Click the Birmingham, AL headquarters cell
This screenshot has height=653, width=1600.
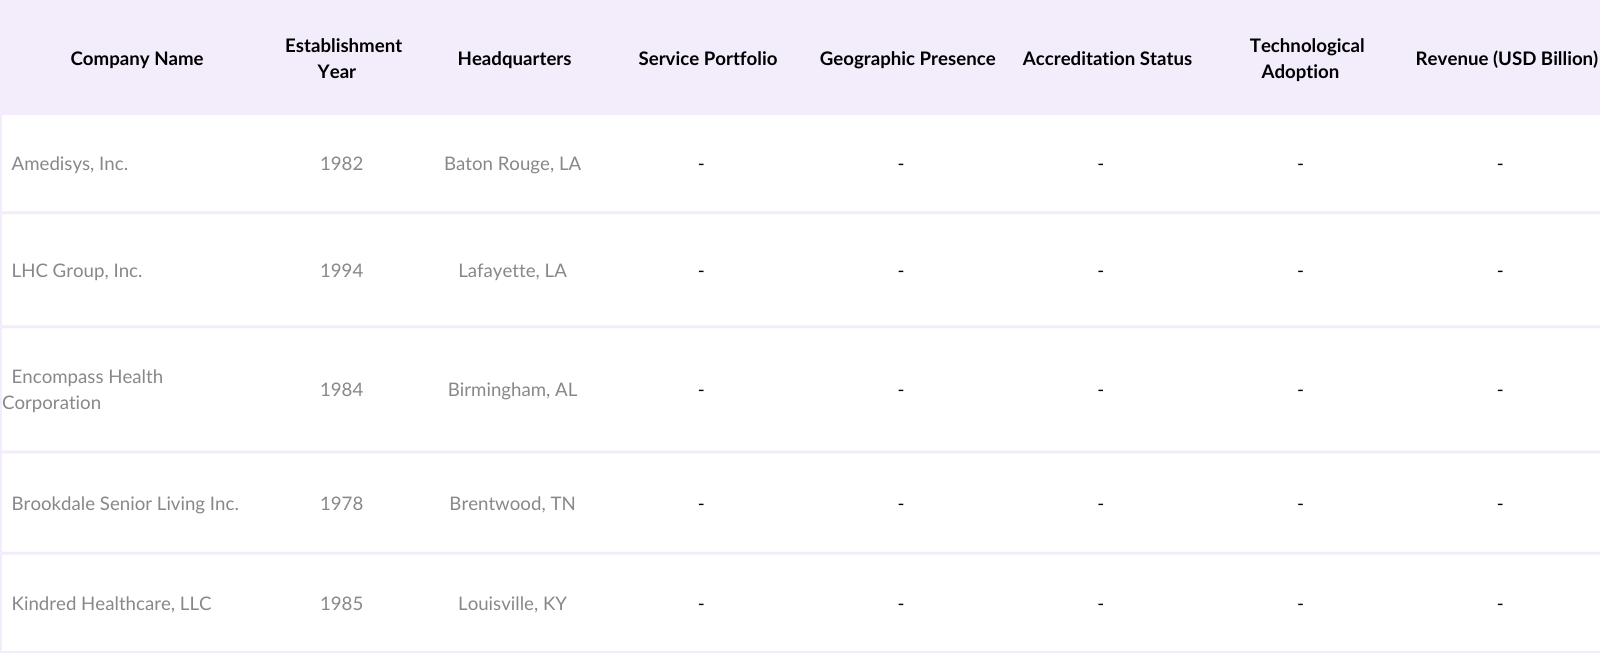[512, 390]
